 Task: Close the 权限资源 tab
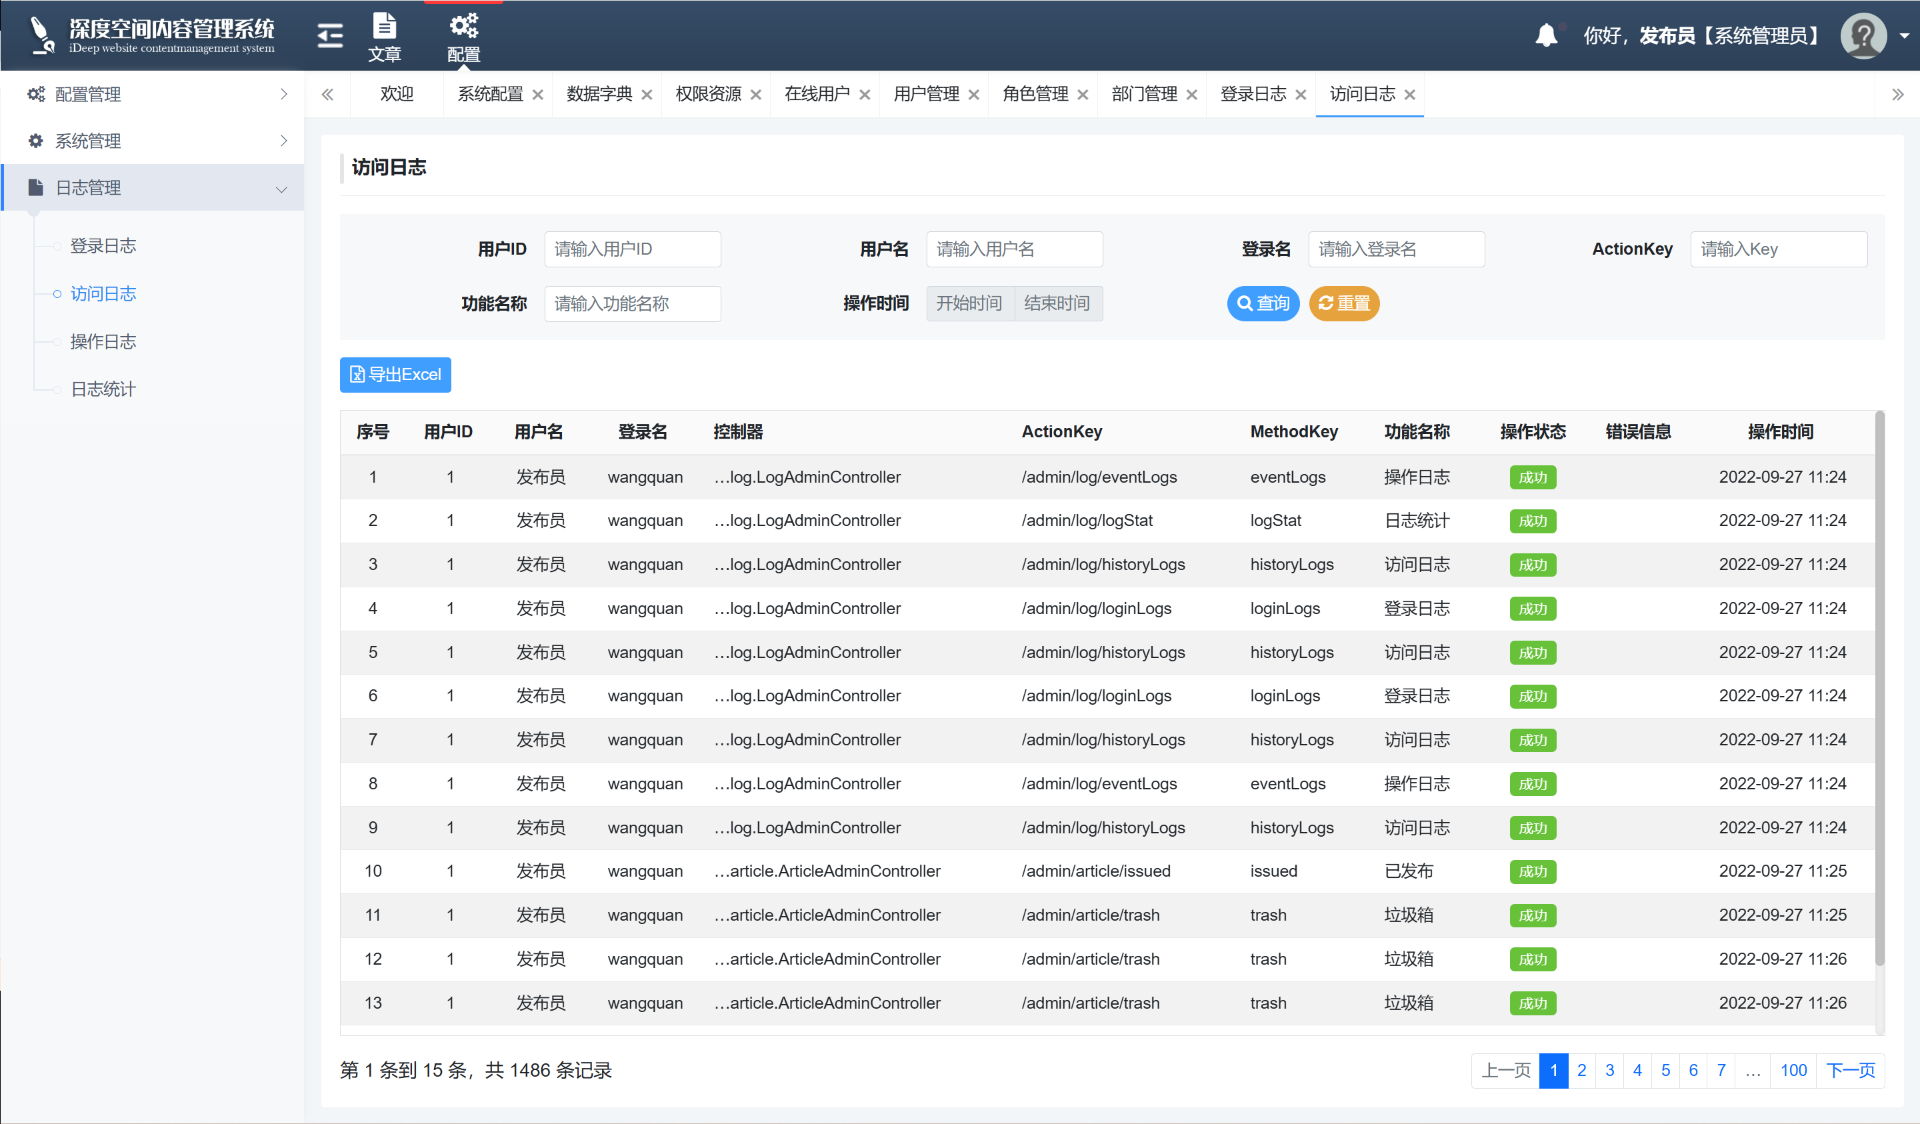pos(756,95)
